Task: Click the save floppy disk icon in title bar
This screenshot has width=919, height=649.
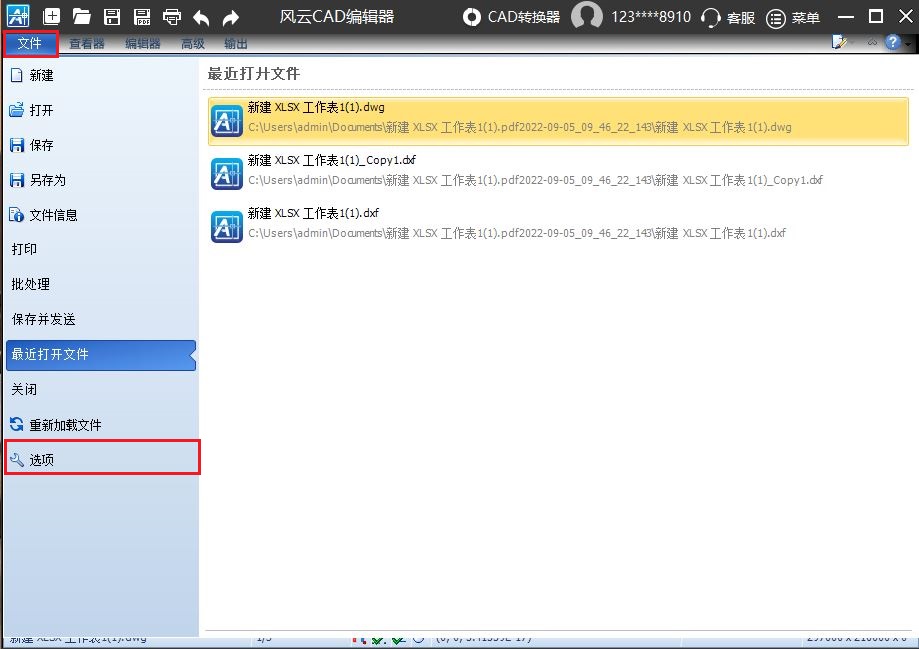Action: pyautogui.click(x=112, y=17)
